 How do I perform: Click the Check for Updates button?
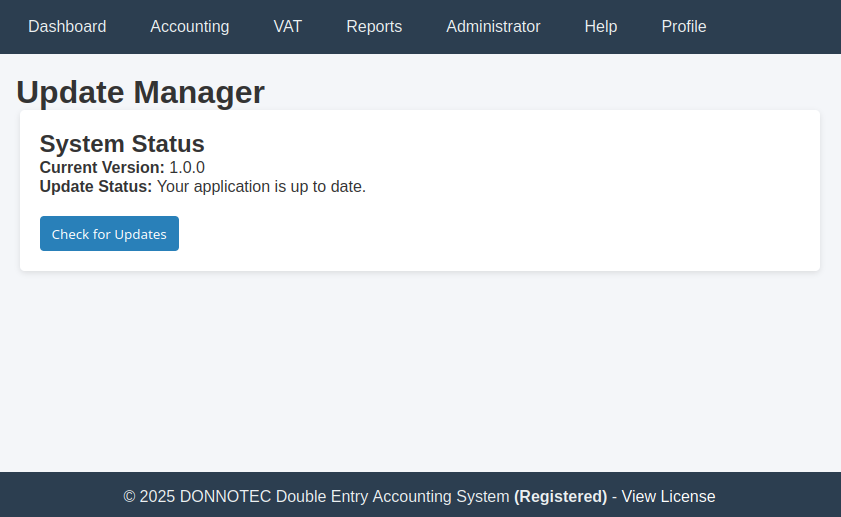pyautogui.click(x=109, y=233)
